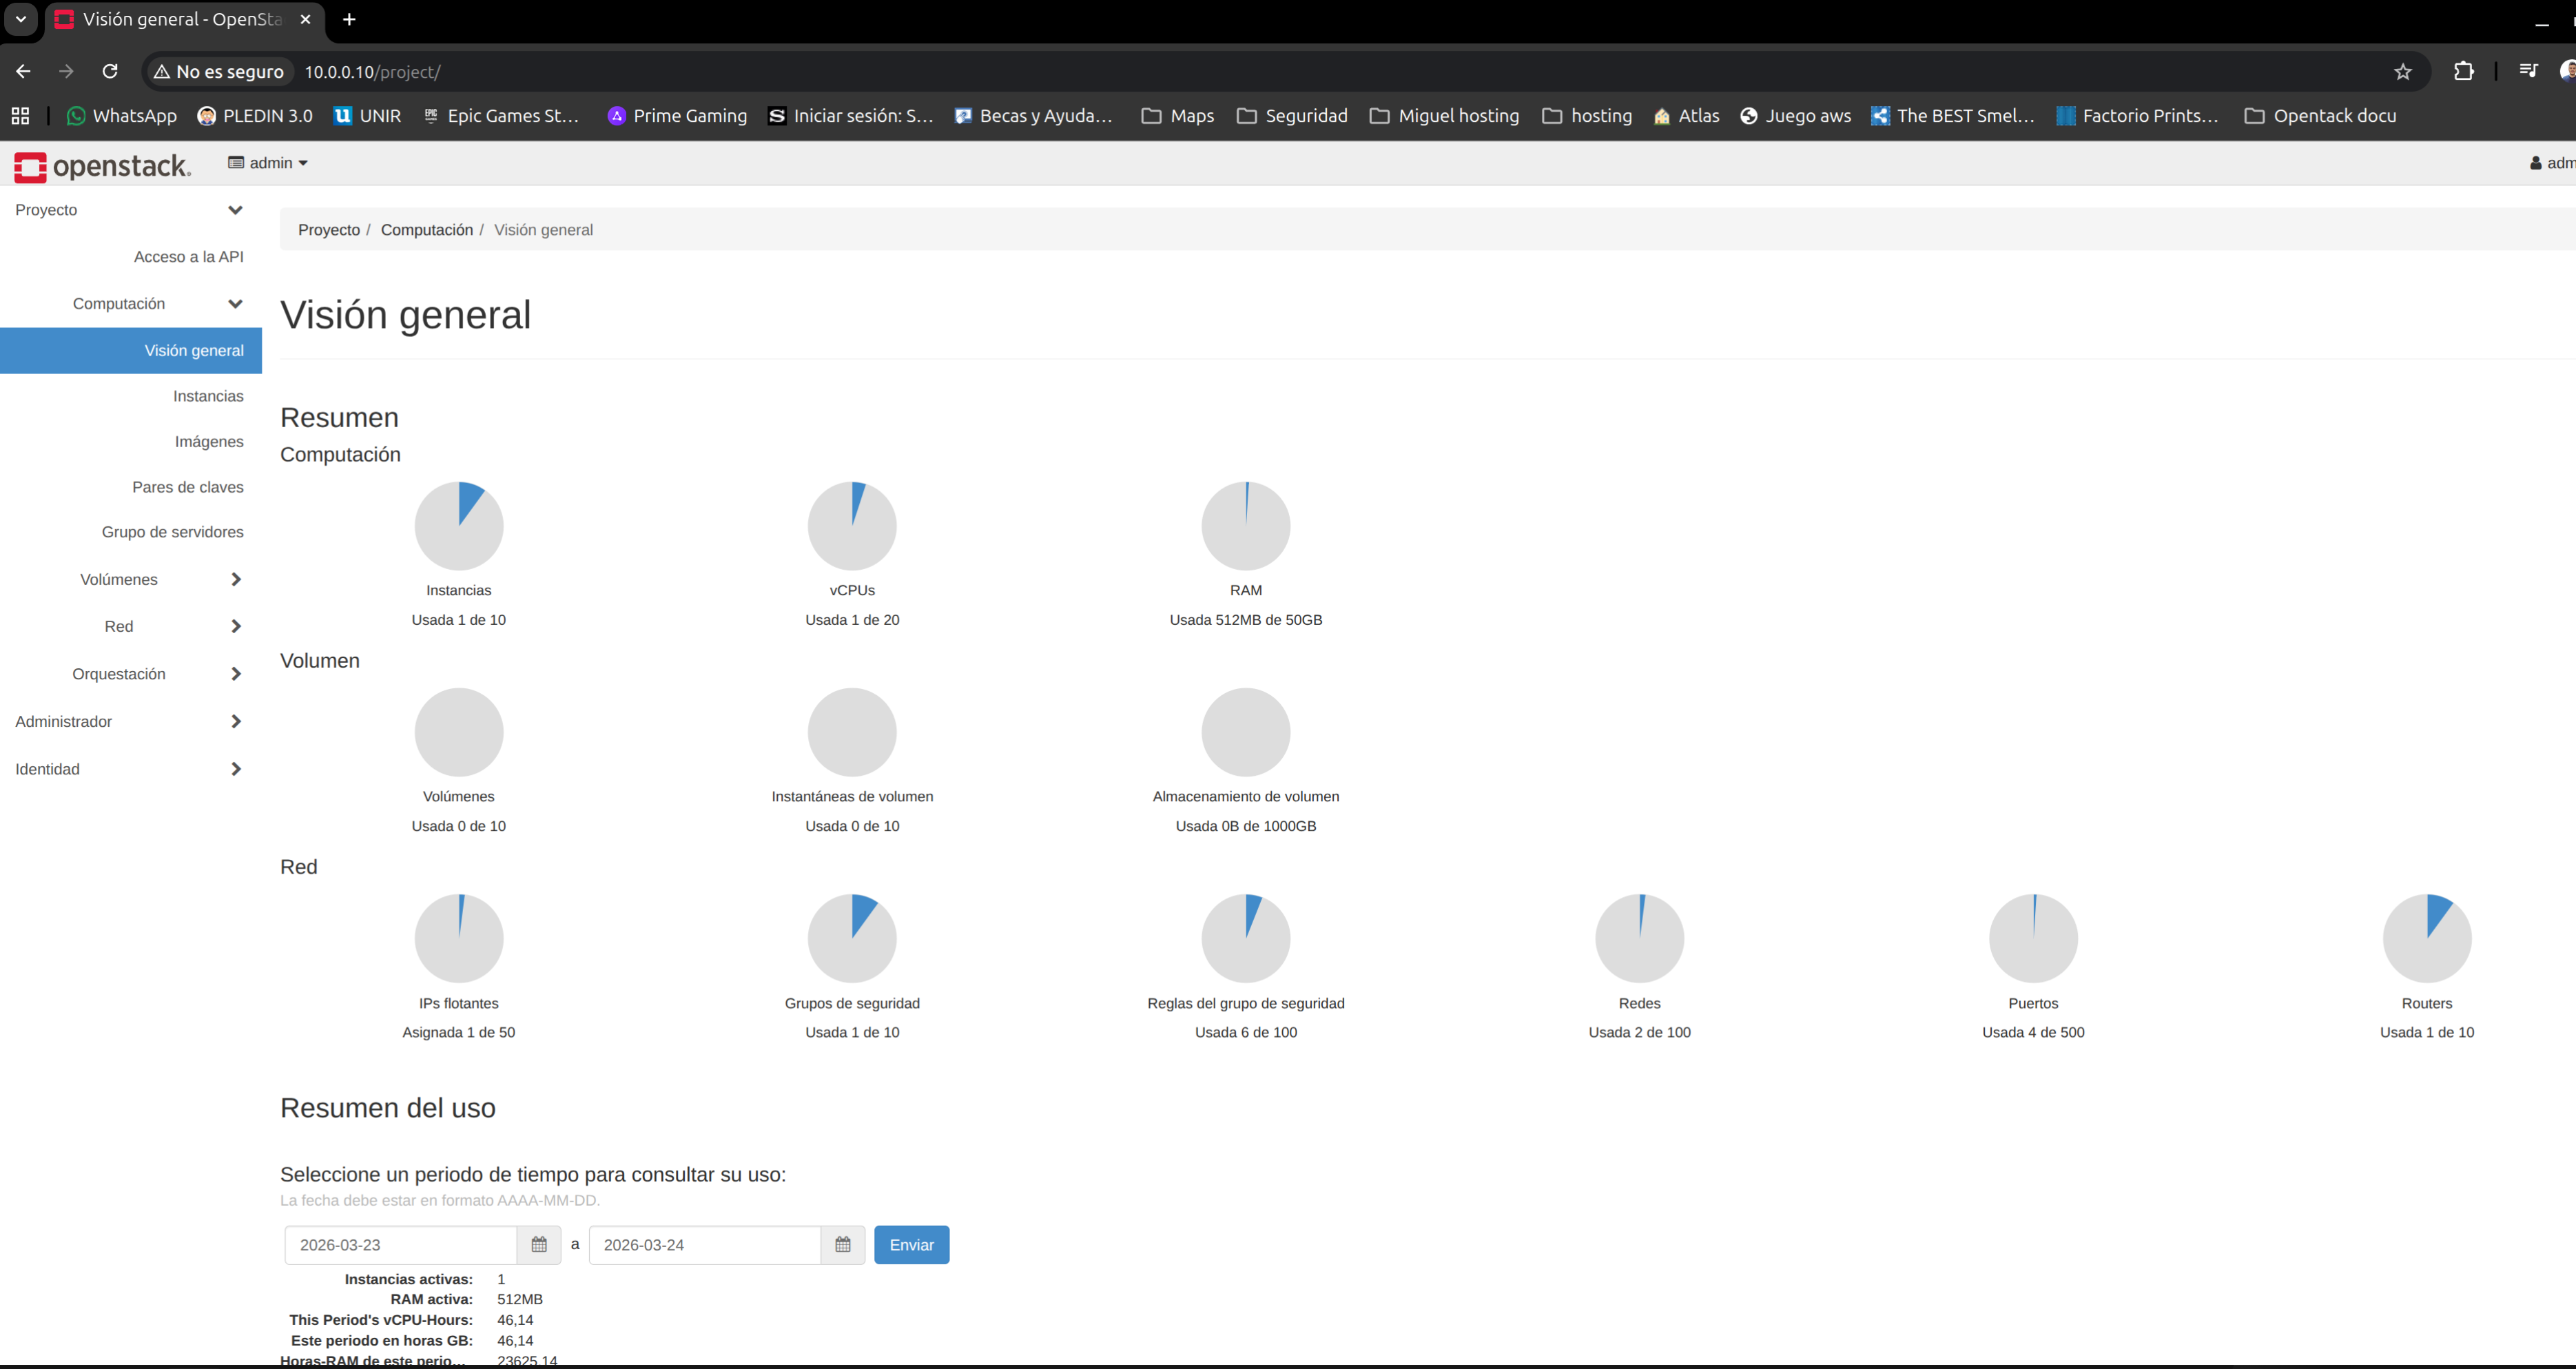Click the Instancias usage pie chart

pyautogui.click(x=459, y=526)
